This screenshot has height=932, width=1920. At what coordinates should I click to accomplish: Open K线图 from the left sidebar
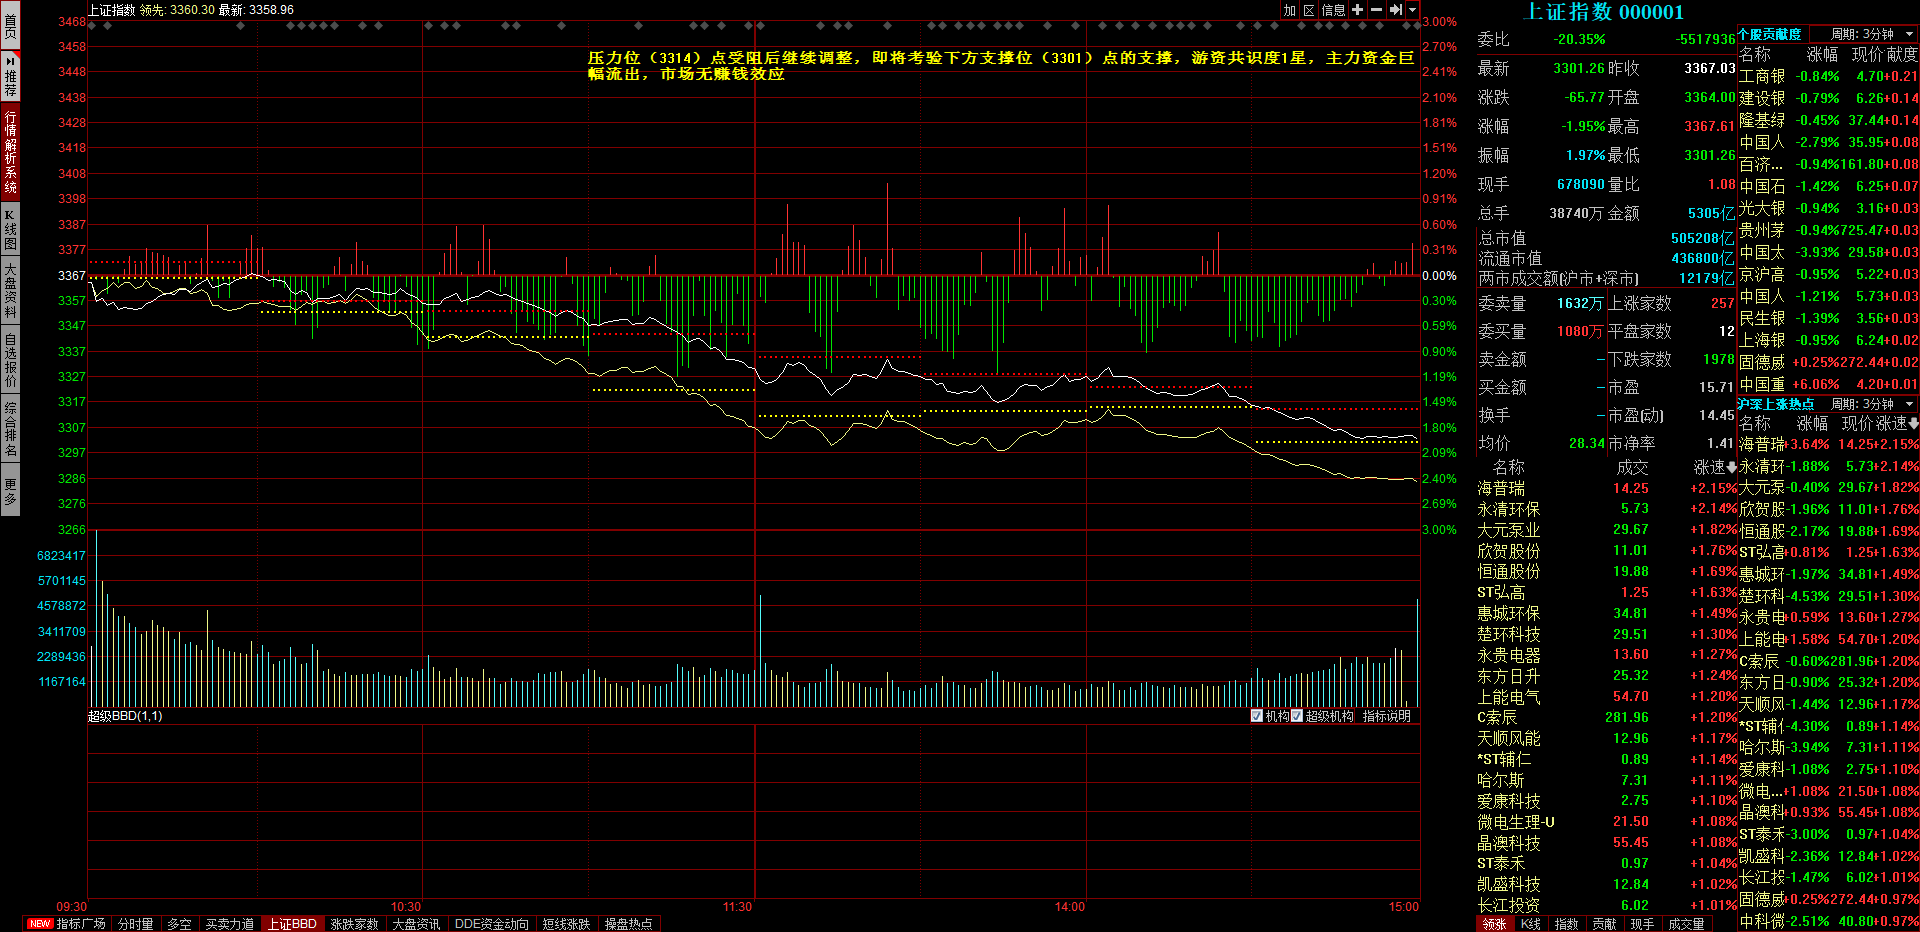pyautogui.click(x=10, y=230)
